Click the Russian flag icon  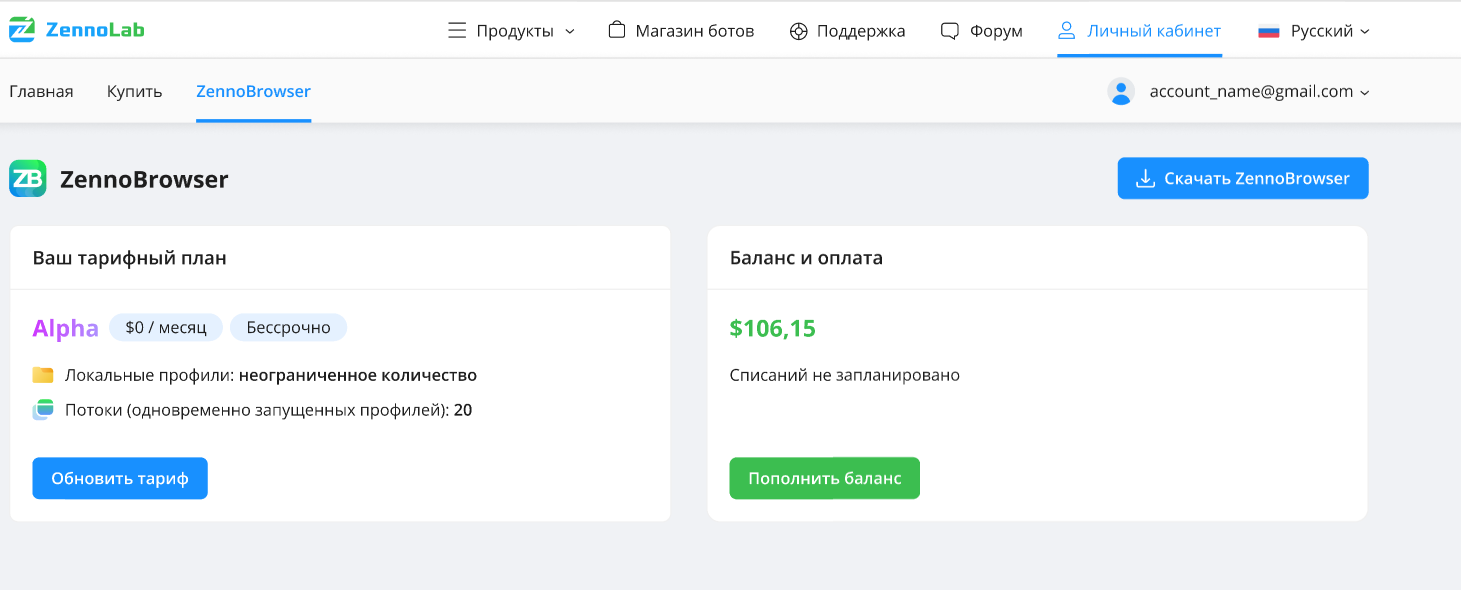click(1269, 31)
